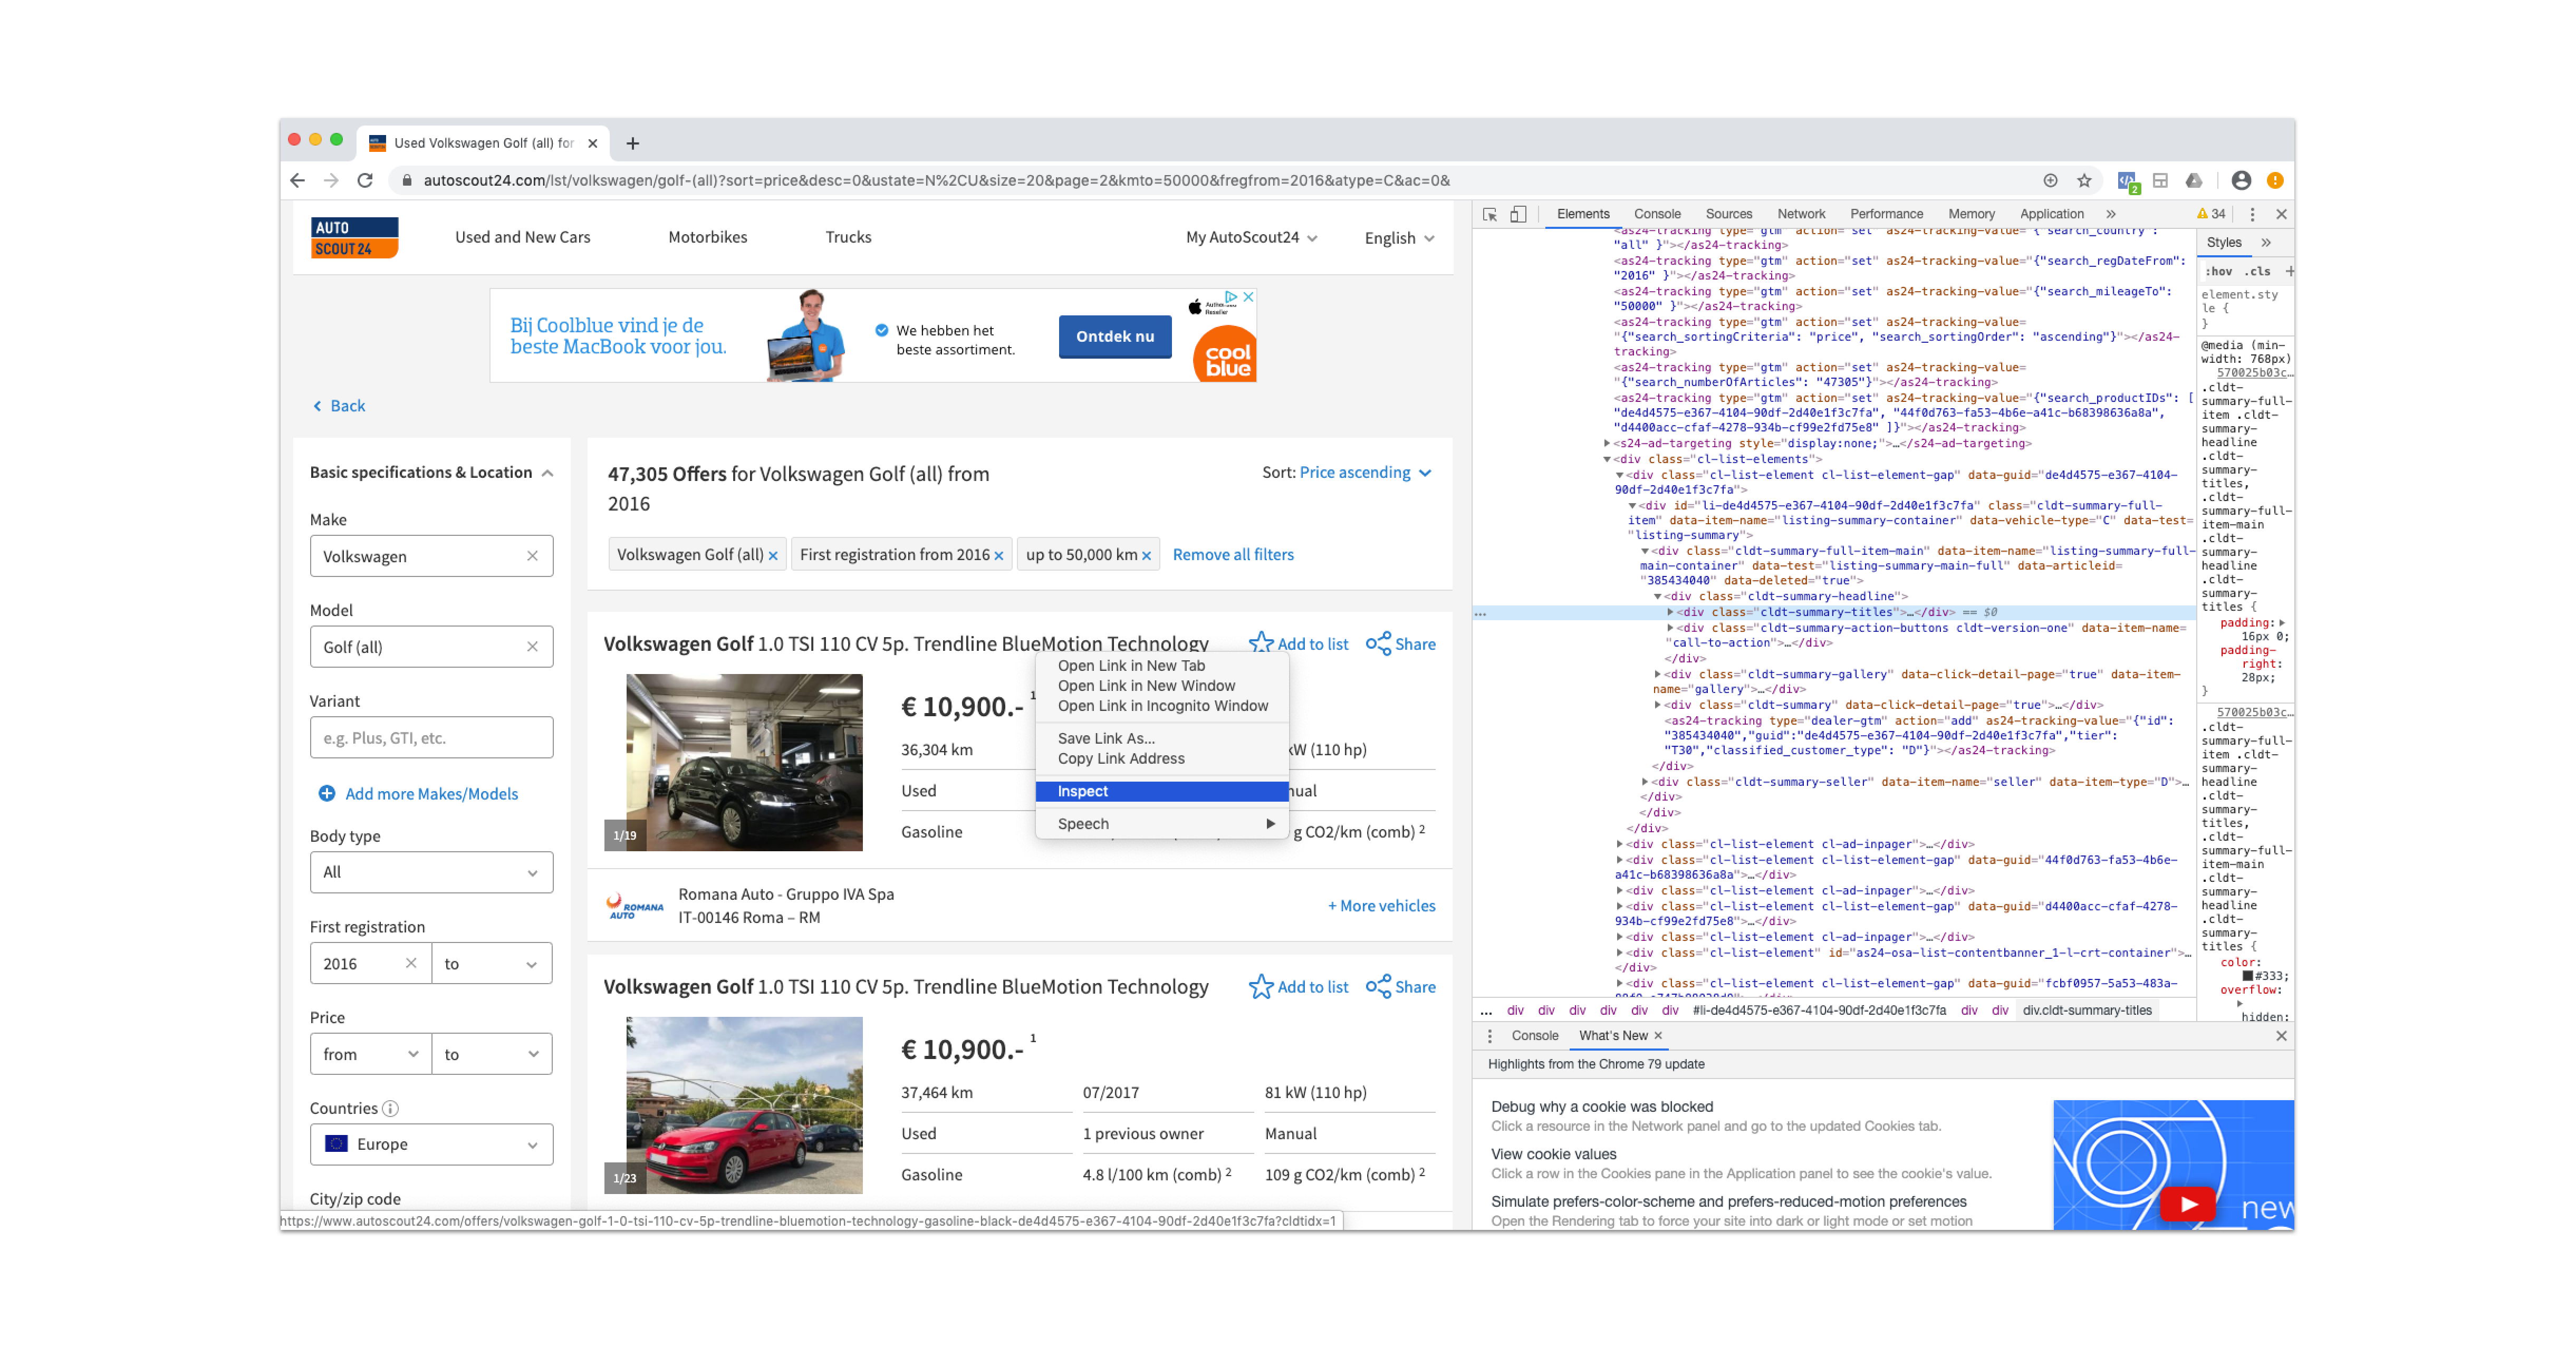Clear the Volkswagen make field

pyautogui.click(x=532, y=556)
